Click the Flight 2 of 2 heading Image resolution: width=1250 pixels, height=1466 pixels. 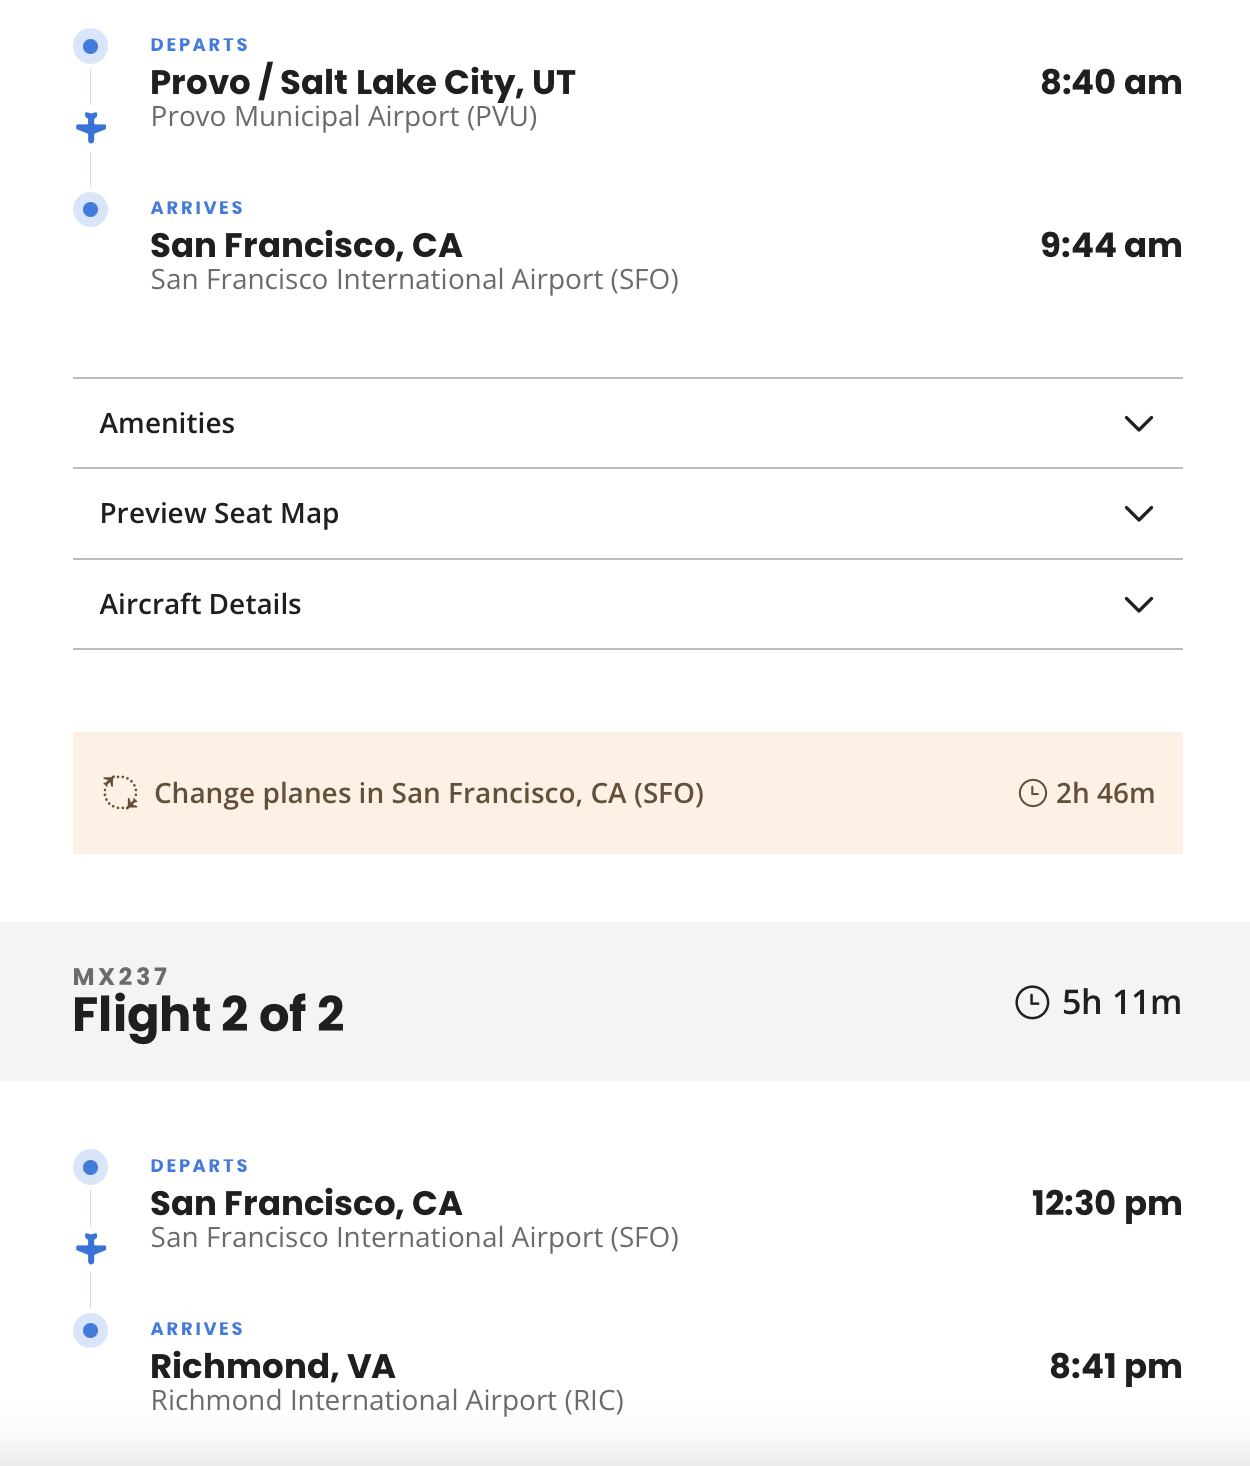(x=208, y=1014)
